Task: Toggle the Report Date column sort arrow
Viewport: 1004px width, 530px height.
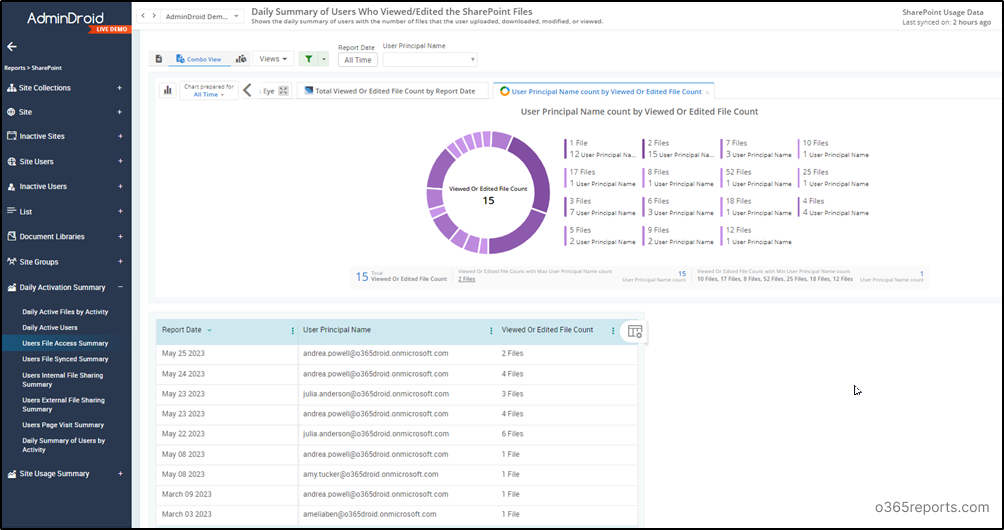Action: click(x=209, y=330)
